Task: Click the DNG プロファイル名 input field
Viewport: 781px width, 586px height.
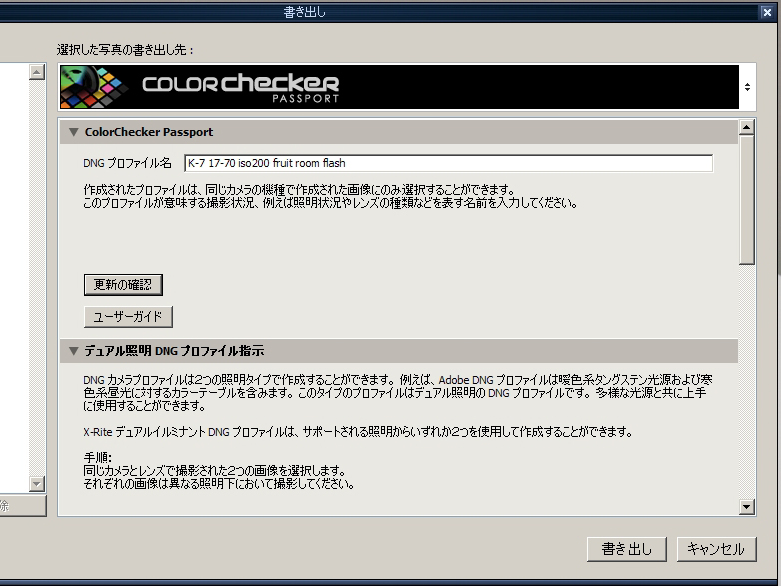Action: 448,163
